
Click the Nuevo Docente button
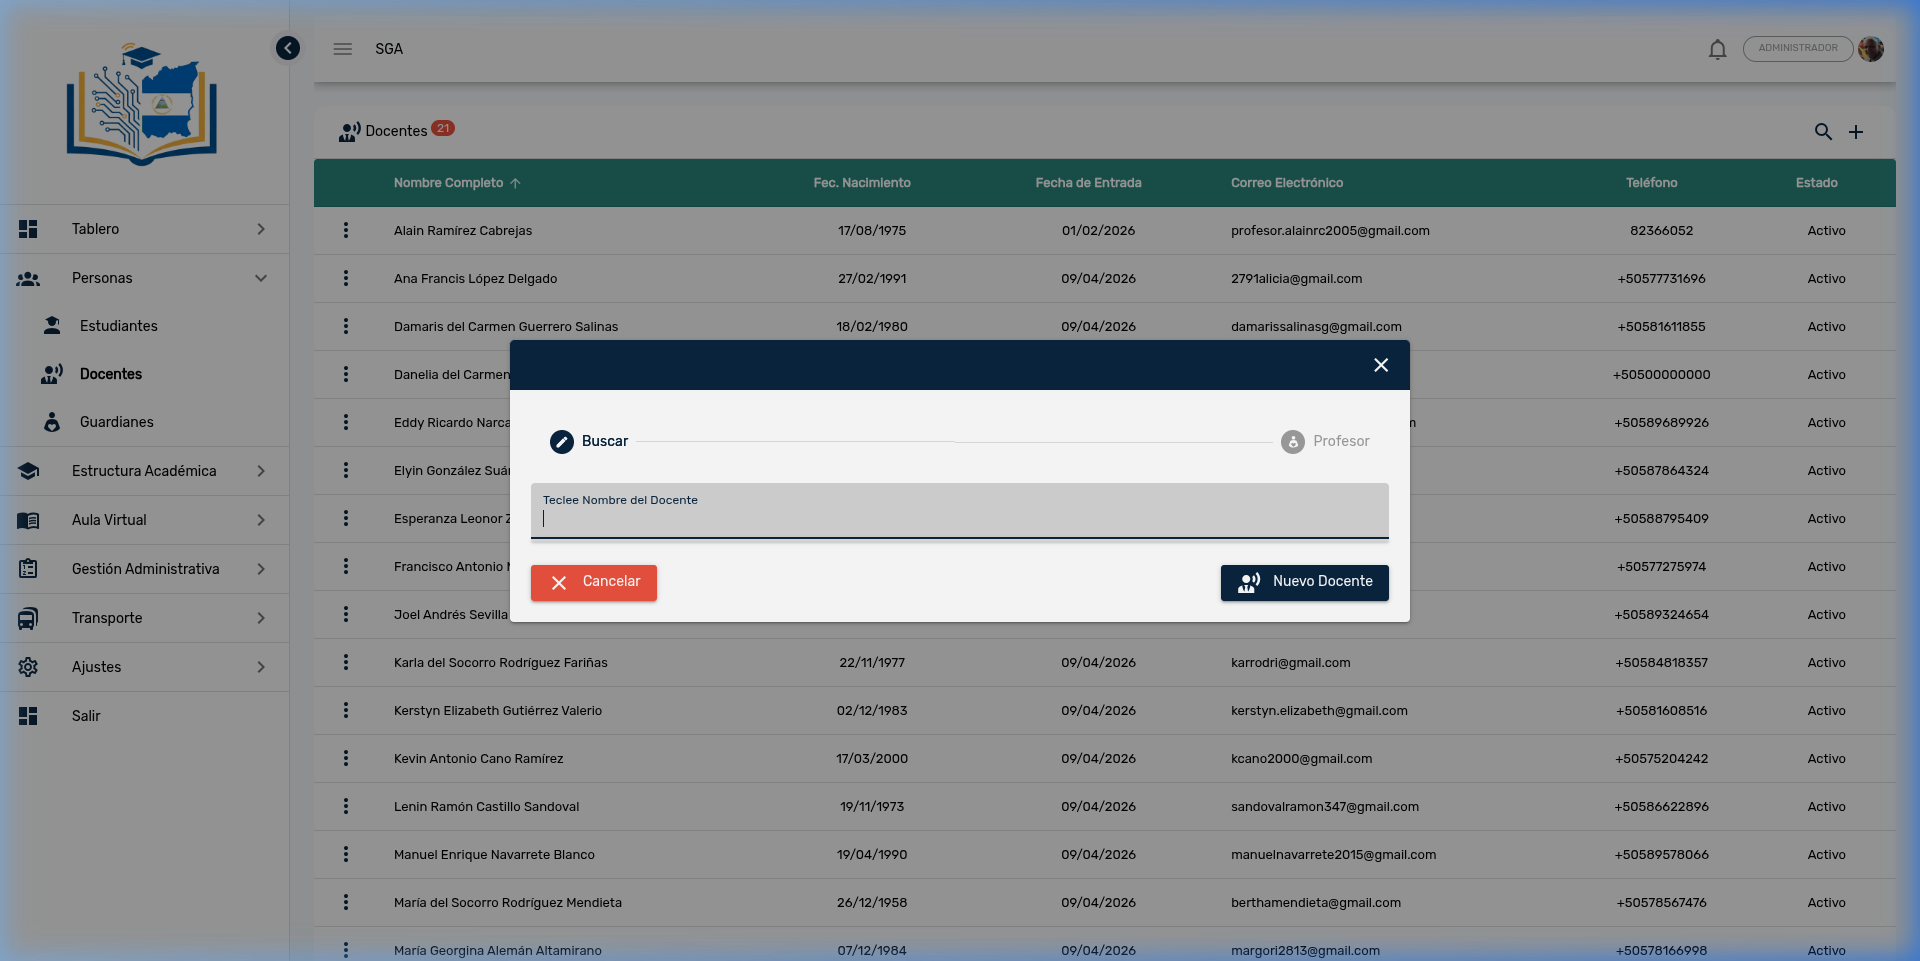[1304, 582]
